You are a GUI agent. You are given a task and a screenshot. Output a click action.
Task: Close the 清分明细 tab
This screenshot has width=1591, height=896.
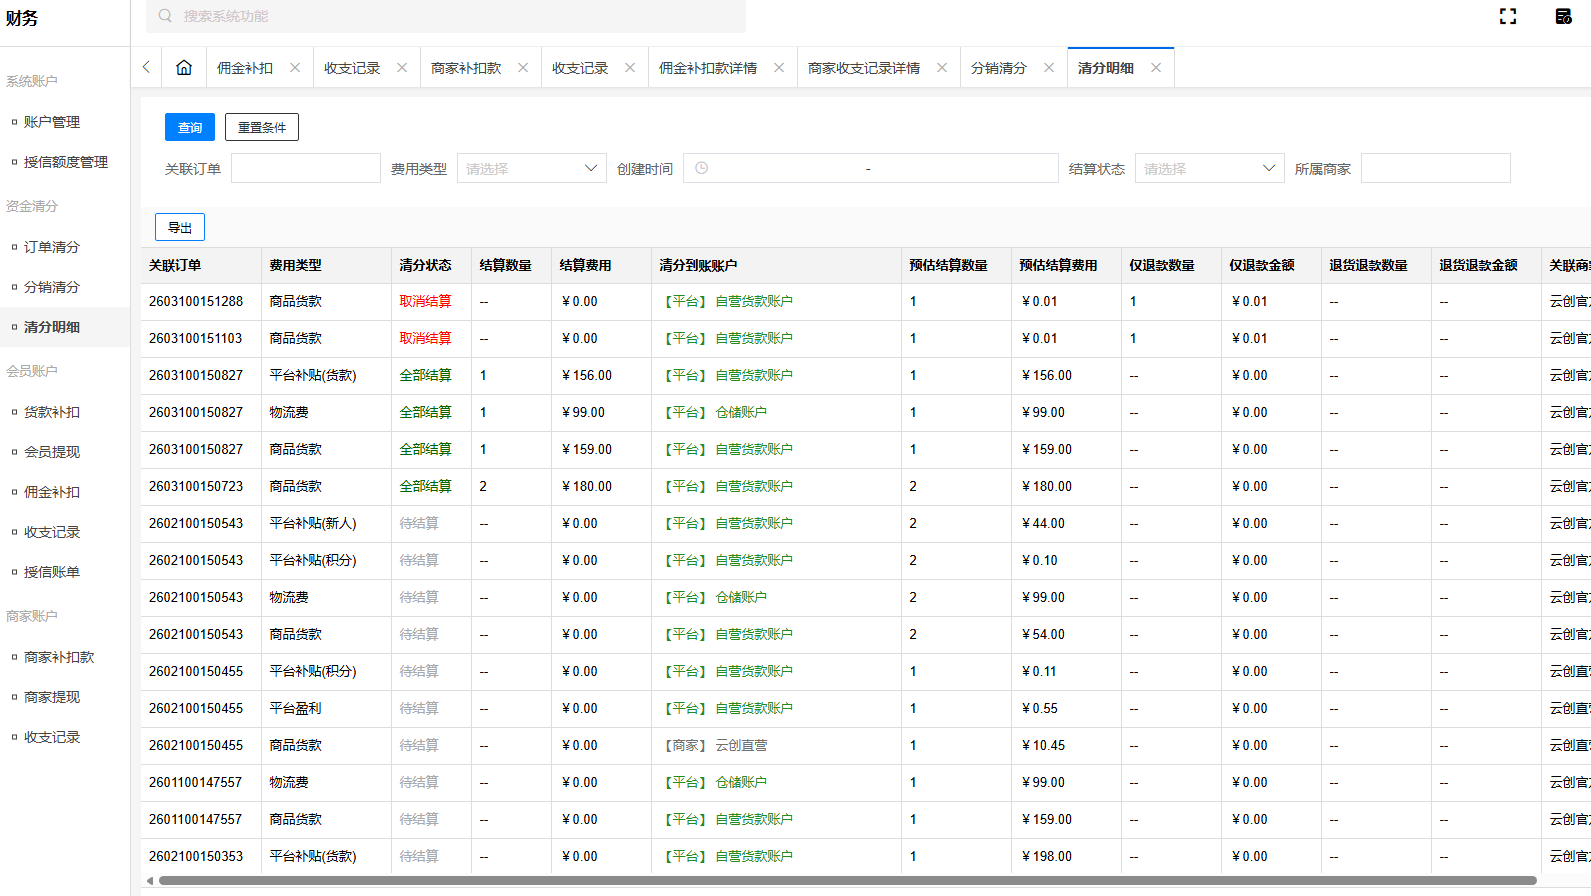[x=1156, y=68]
